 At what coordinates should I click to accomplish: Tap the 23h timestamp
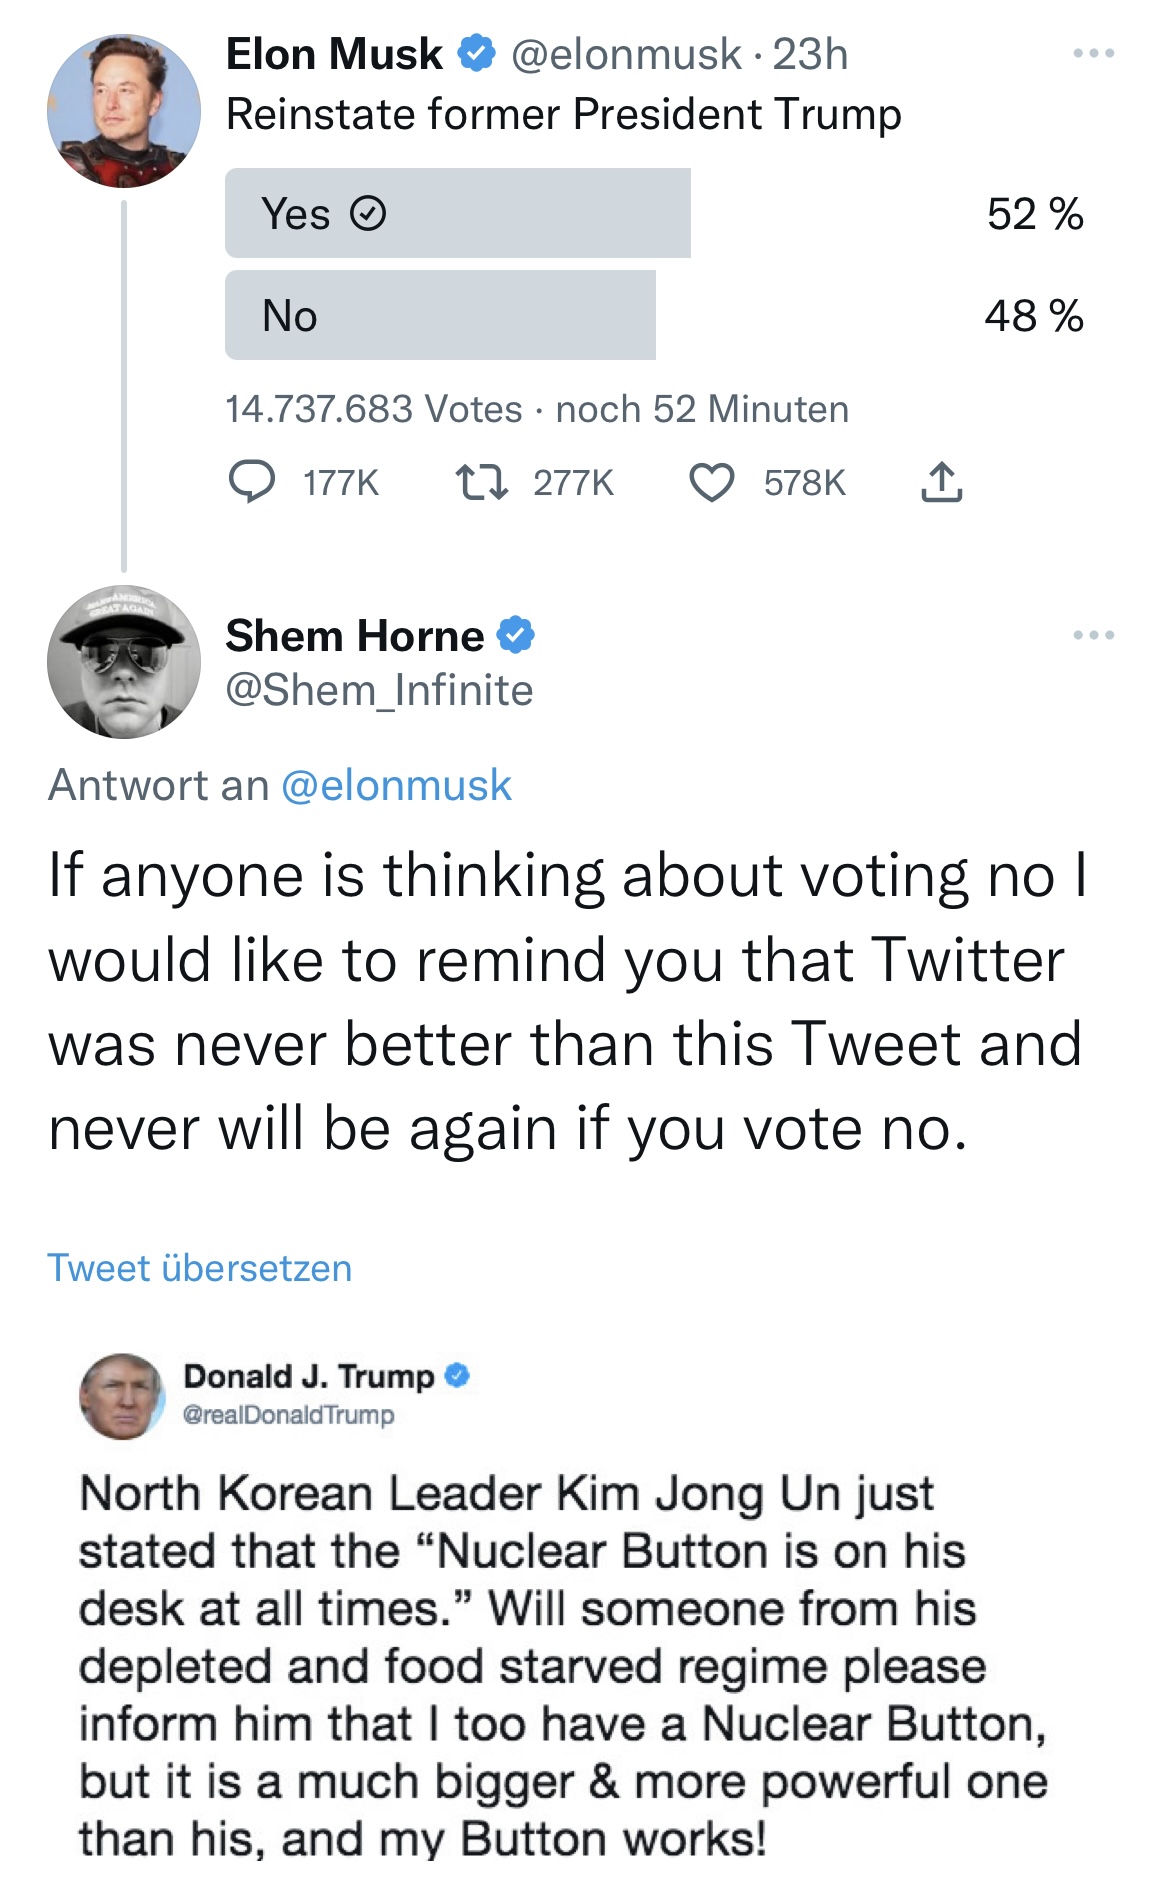pyautogui.click(x=810, y=54)
